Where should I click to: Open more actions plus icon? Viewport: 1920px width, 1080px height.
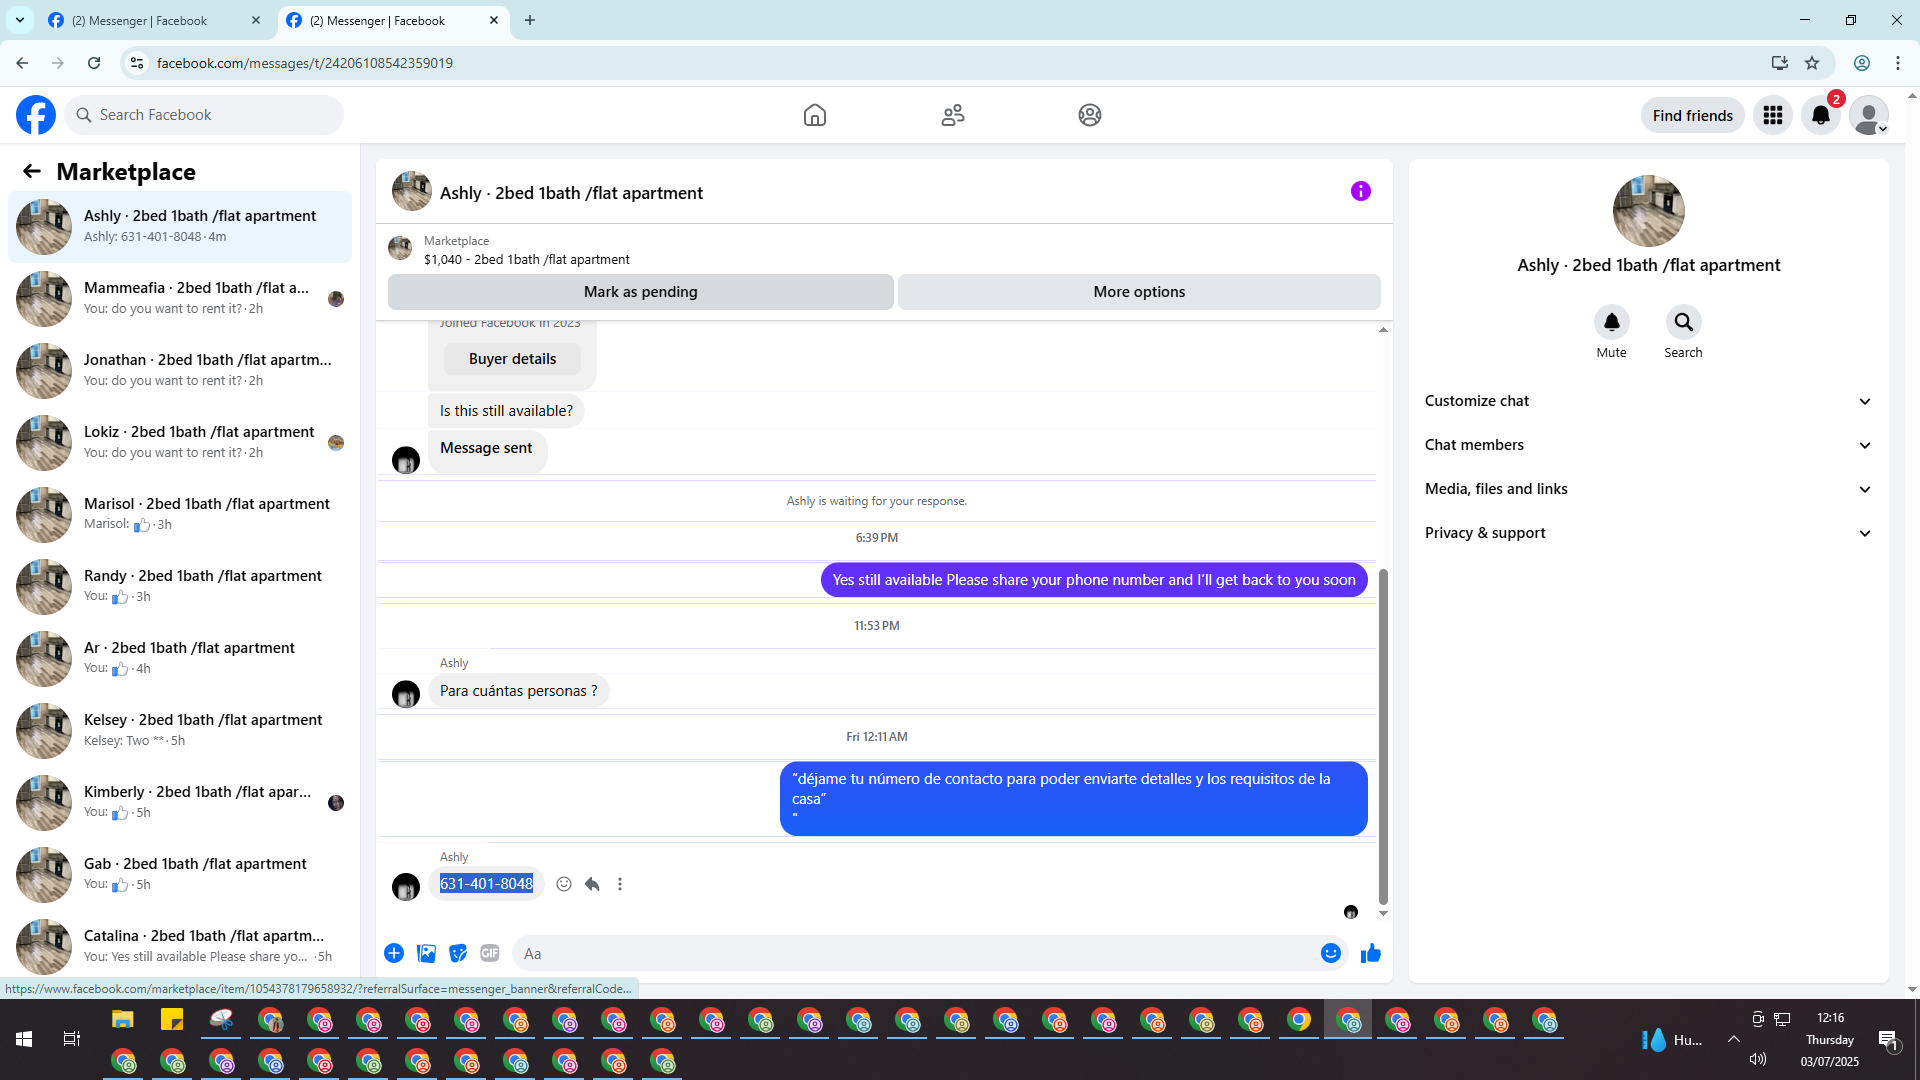(x=394, y=953)
